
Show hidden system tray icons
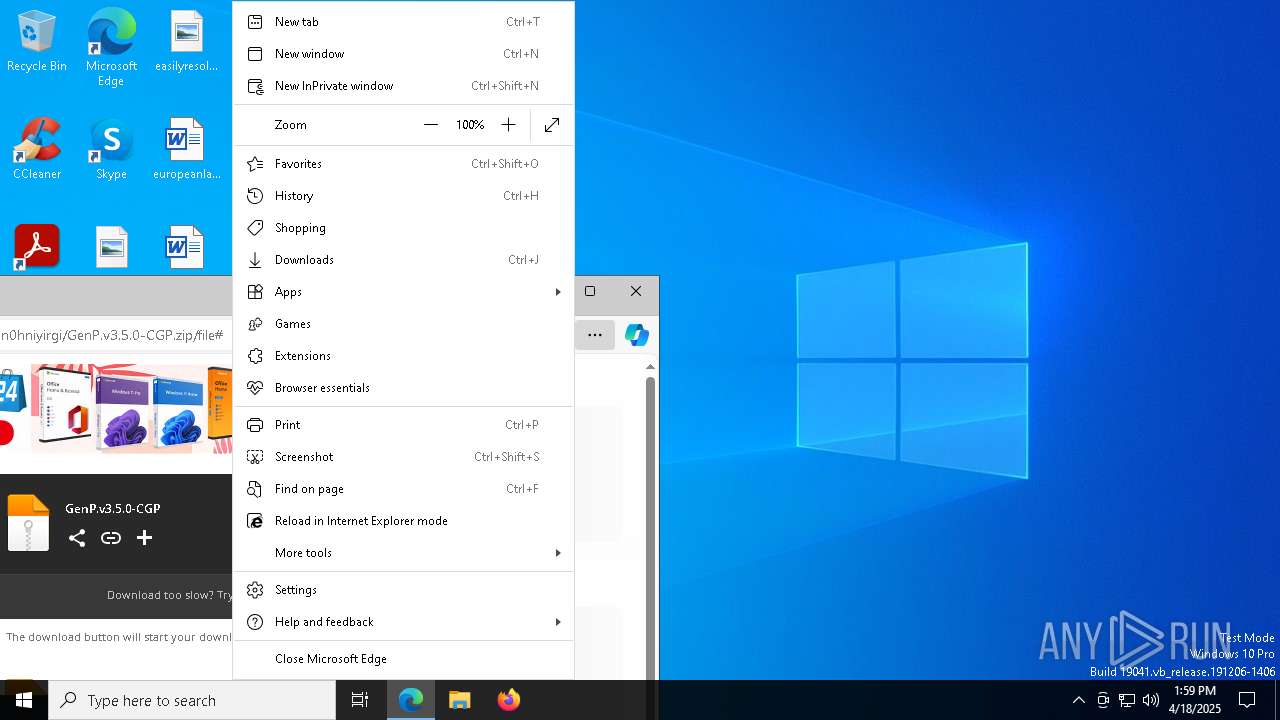pos(1078,700)
